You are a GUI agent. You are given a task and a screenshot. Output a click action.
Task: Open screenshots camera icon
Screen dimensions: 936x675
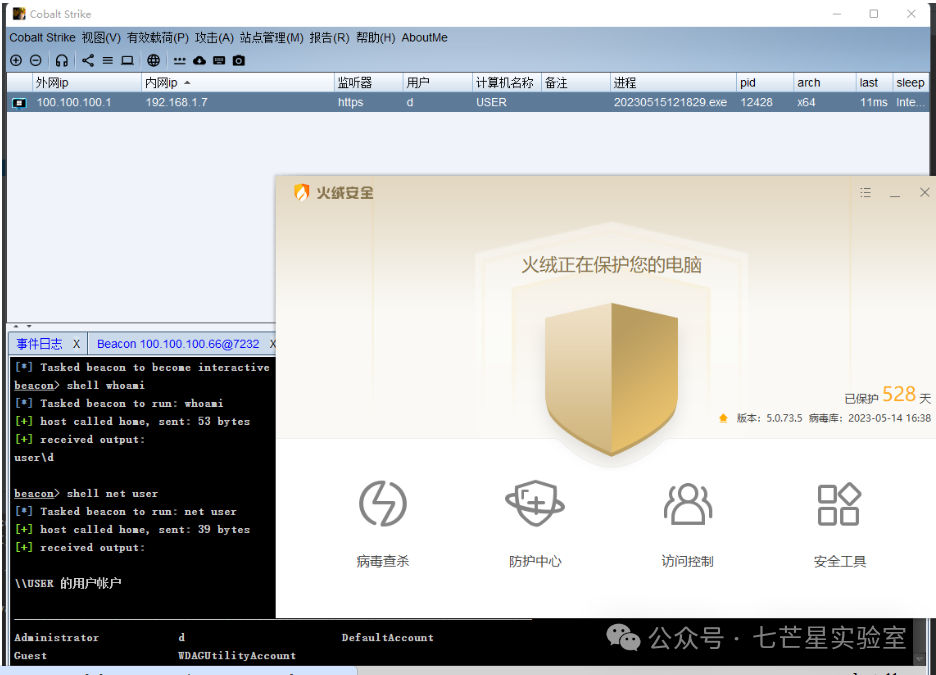pyautogui.click(x=239, y=60)
